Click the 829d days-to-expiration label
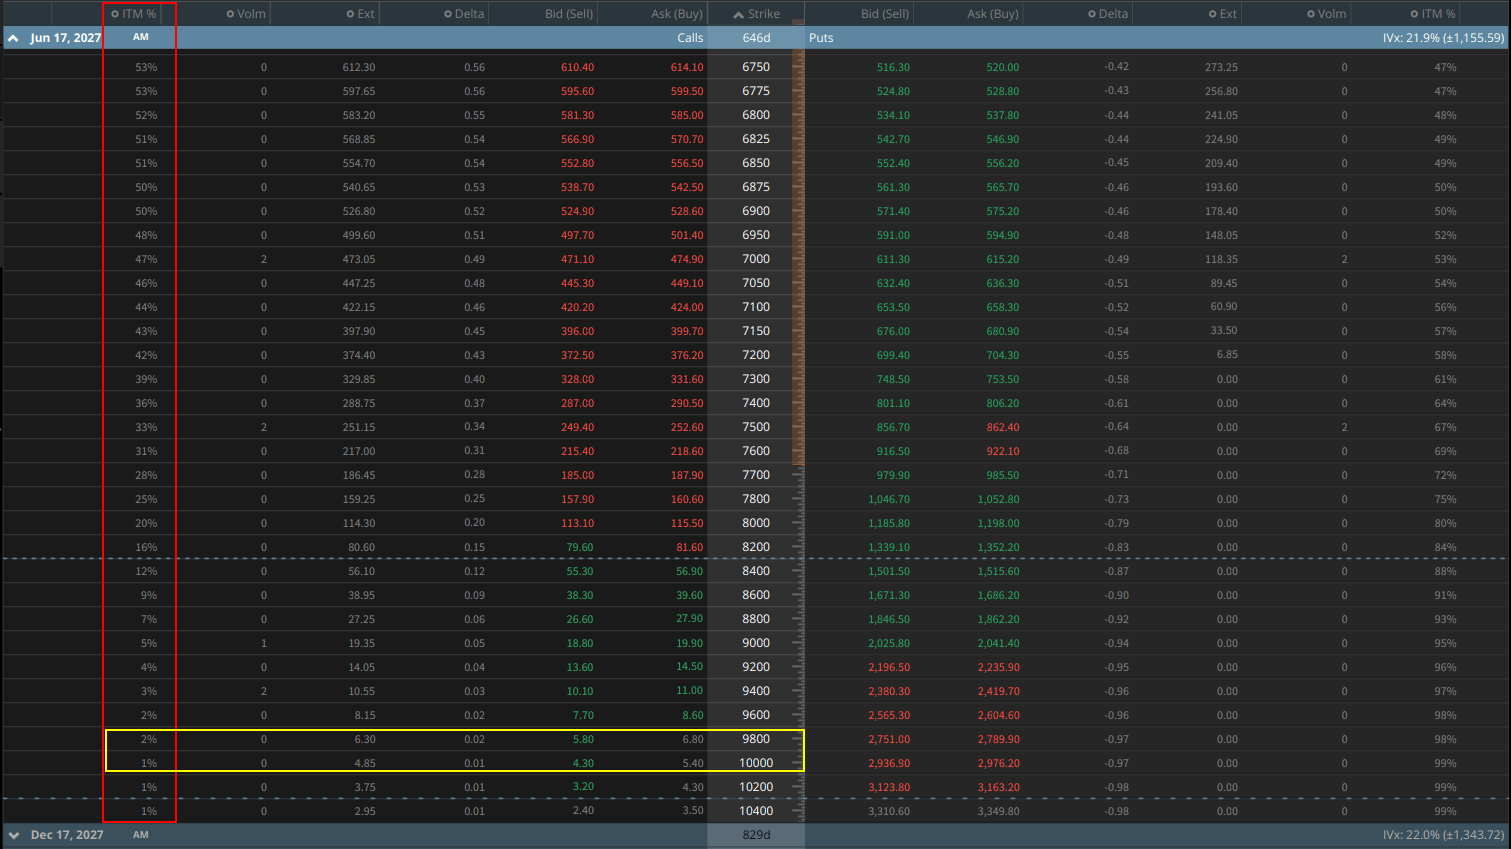 pos(756,835)
